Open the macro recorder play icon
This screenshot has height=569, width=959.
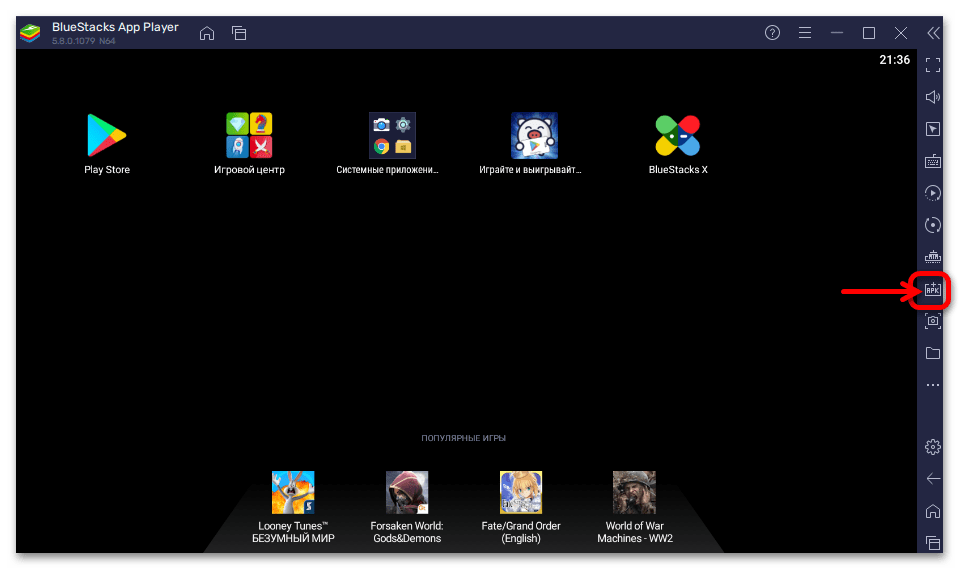[x=933, y=193]
